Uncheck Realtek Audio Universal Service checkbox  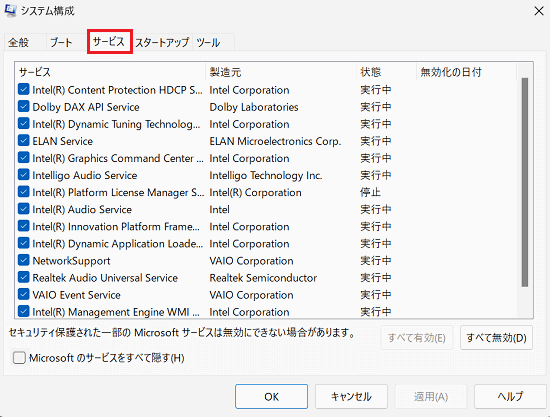pyautogui.click(x=24, y=278)
